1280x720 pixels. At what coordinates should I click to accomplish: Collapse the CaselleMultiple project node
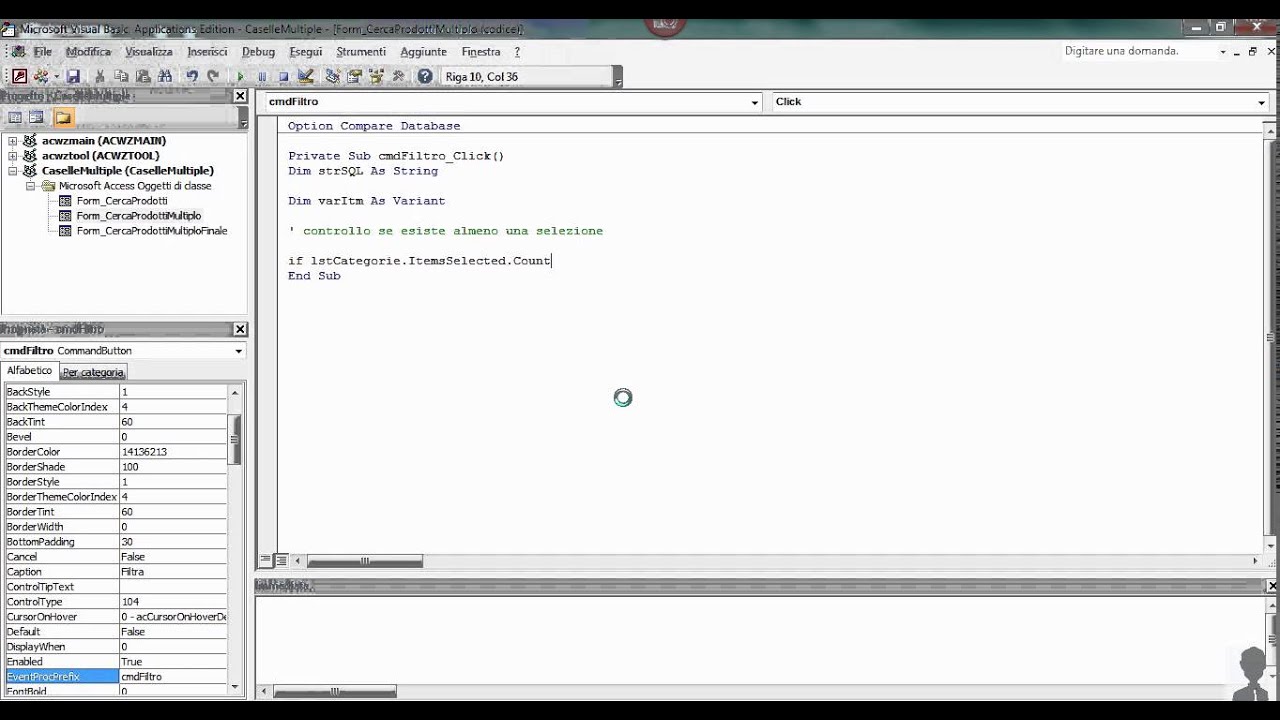point(13,171)
